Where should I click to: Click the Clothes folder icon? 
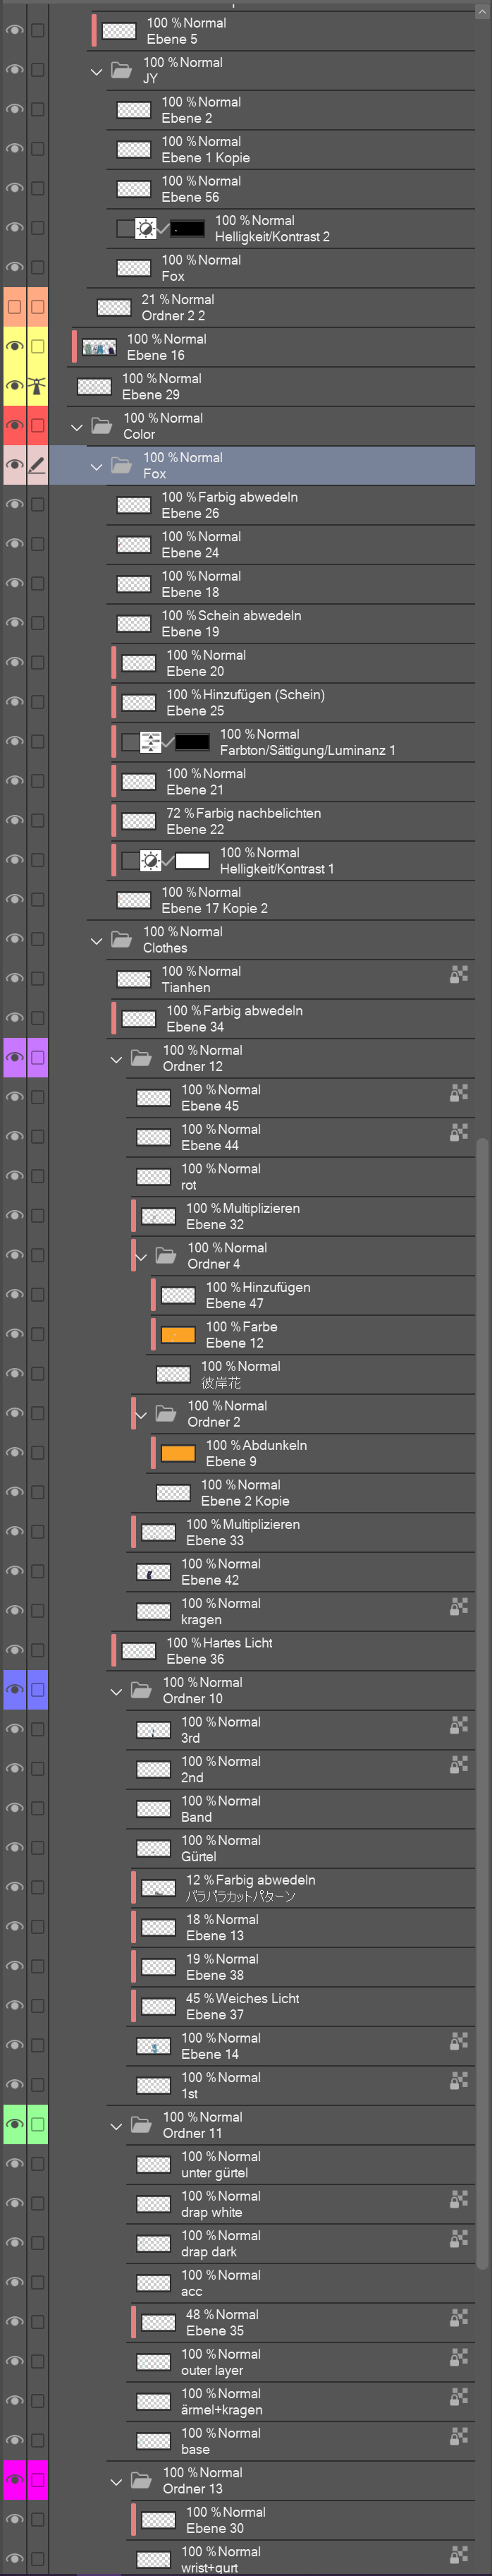pyautogui.click(x=121, y=940)
